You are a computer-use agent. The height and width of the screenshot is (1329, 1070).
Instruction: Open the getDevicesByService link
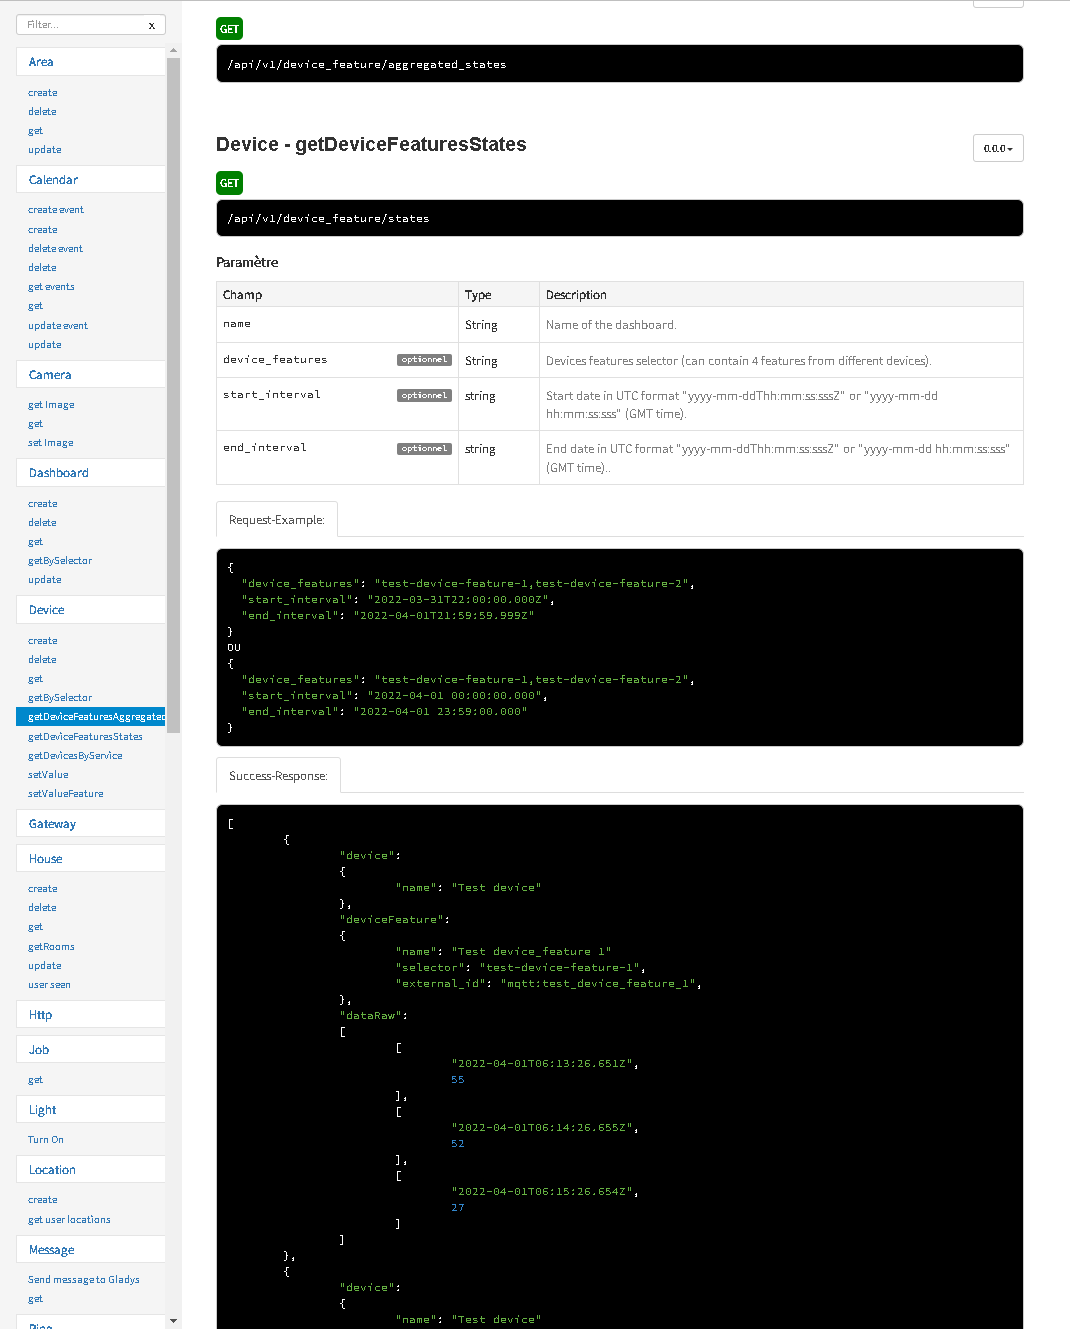(75, 756)
